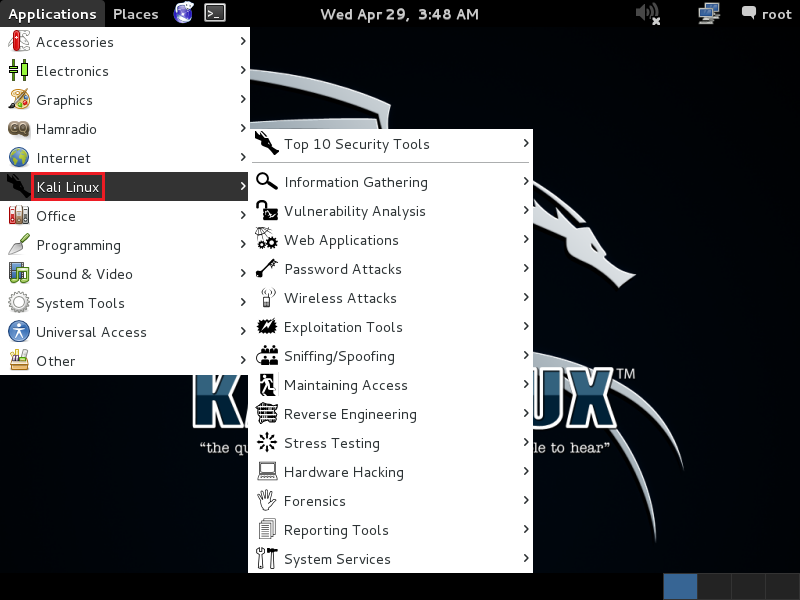Click the globe icon beside Internet
Image resolution: width=800 pixels, height=600 pixels.
[x=19, y=158]
